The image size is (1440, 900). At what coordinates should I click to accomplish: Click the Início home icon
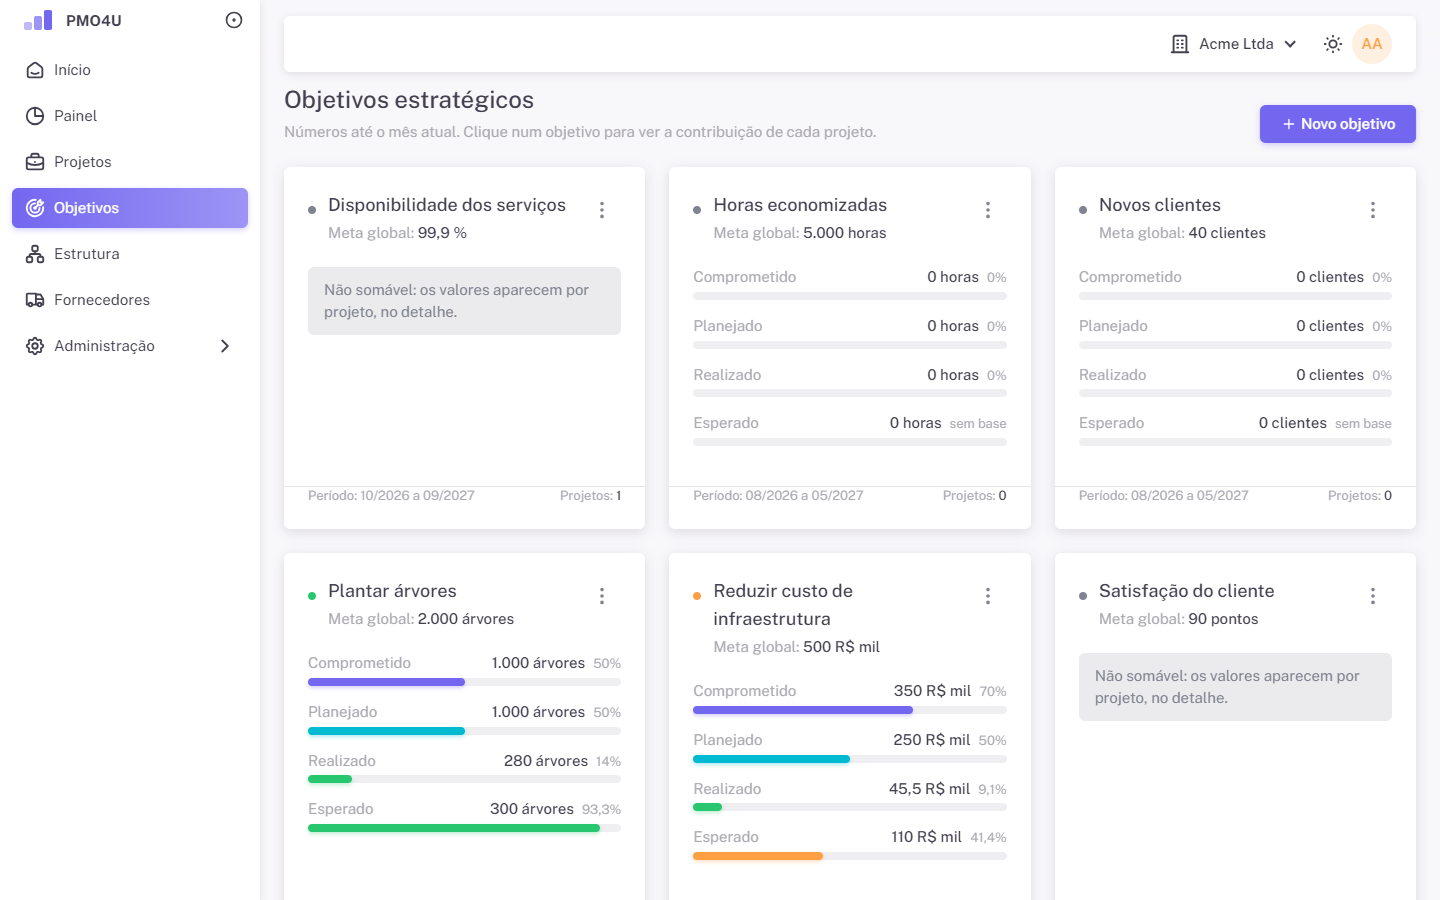pyautogui.click(x=35, y=70)
